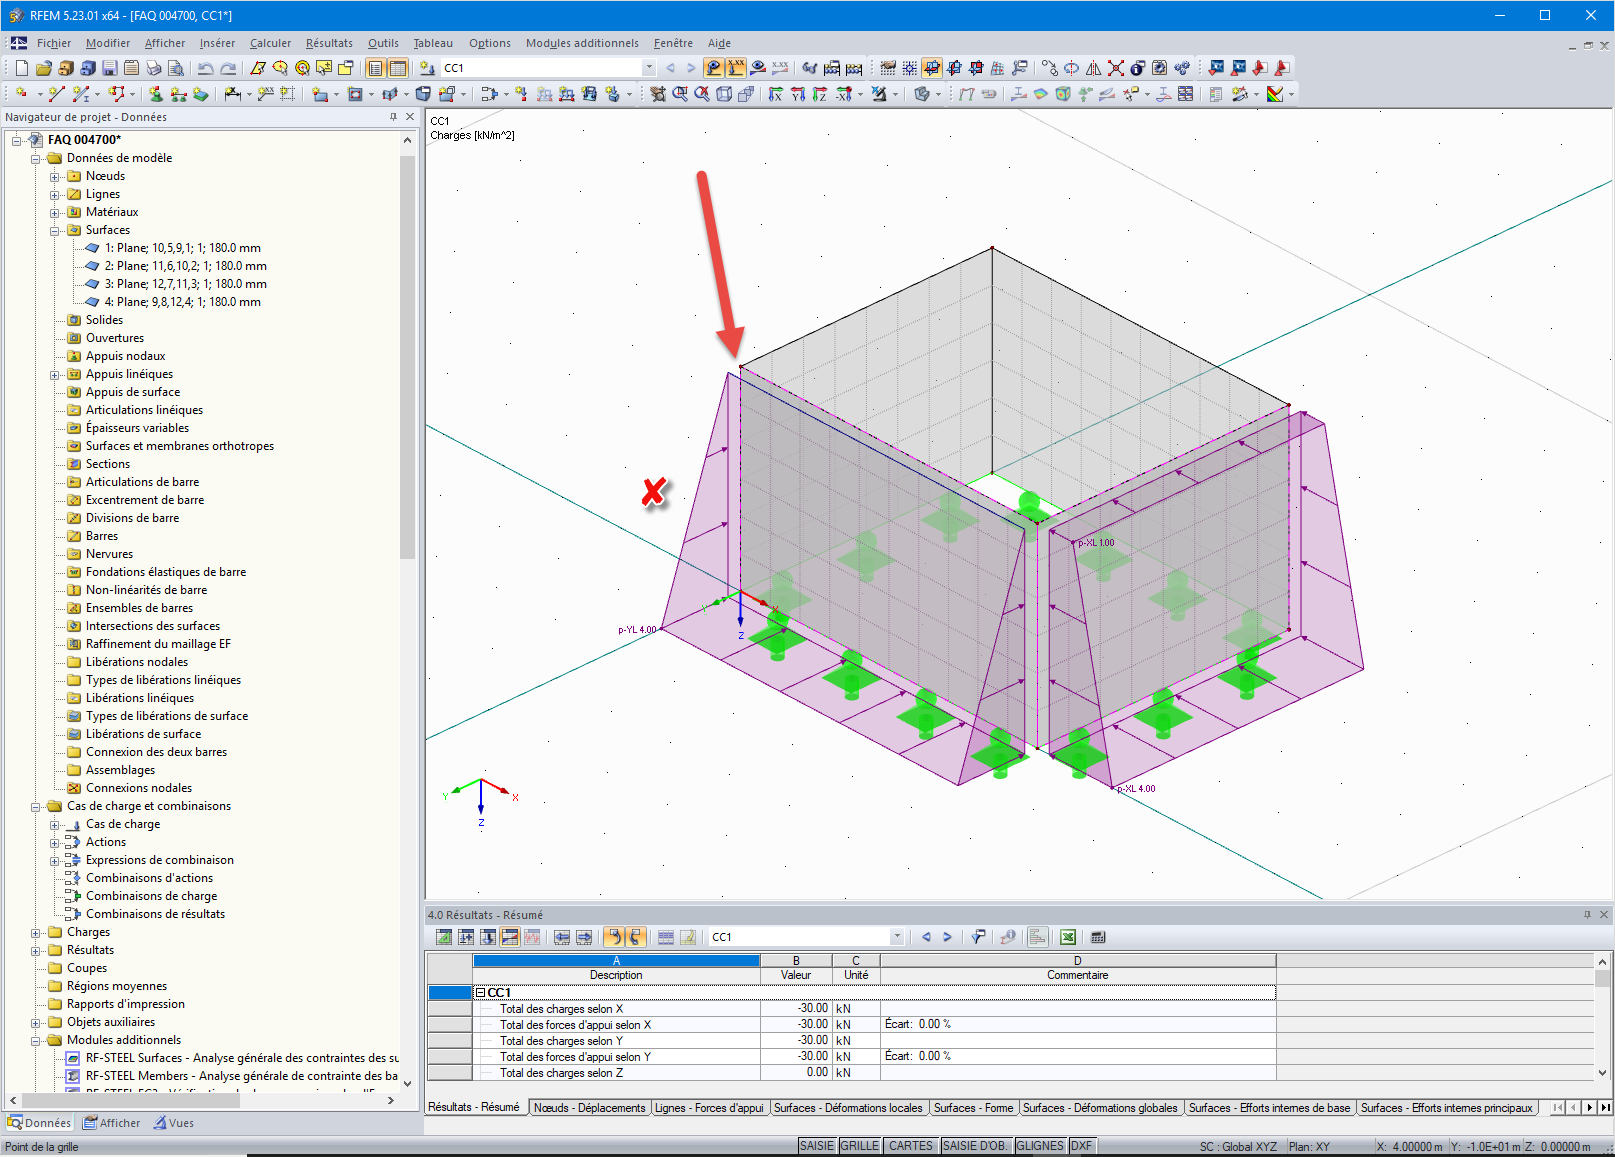This screenshot has width=1615, height=1157.
Task: Open the Fichier menu
Action: tap(54, 43)
